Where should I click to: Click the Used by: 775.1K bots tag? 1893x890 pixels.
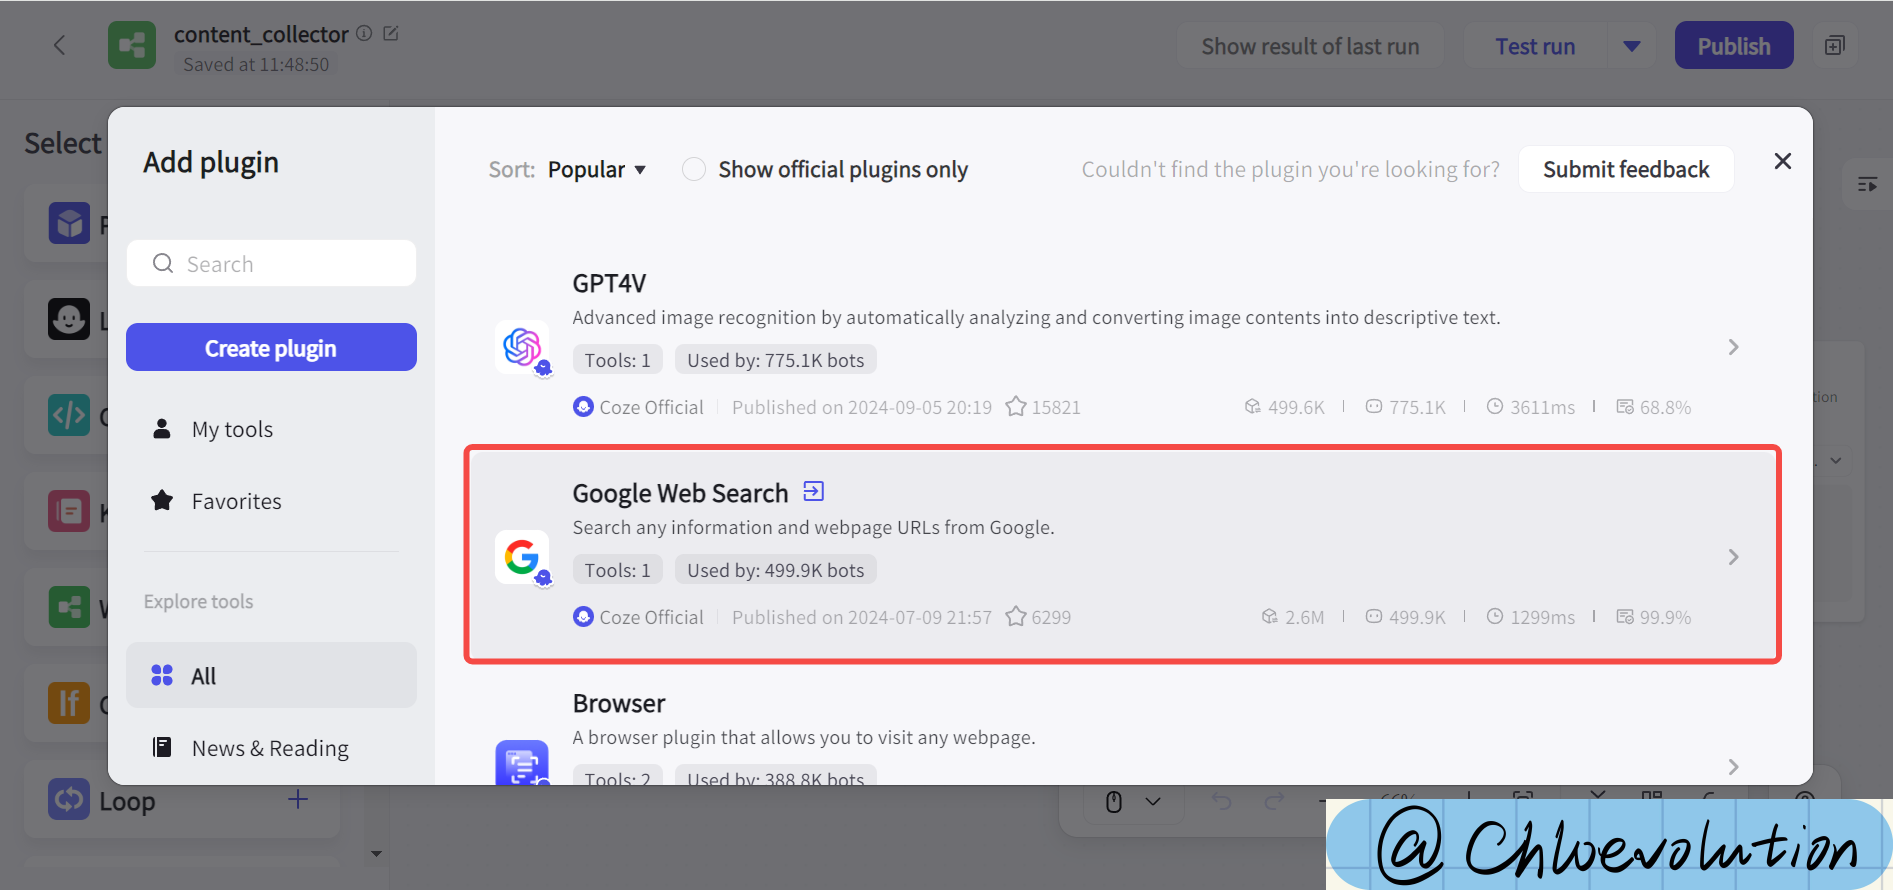tap(775, 360)
